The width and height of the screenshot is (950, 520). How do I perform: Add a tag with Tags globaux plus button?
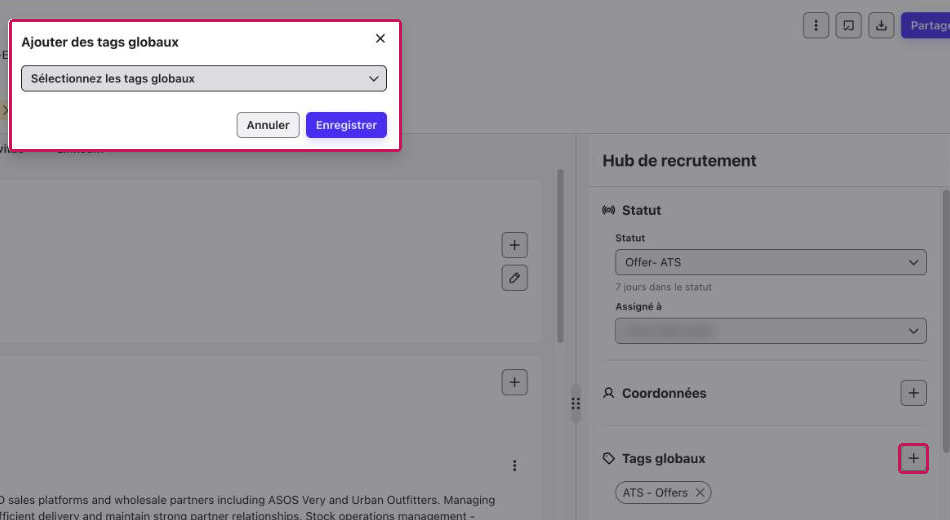[913, 458]
